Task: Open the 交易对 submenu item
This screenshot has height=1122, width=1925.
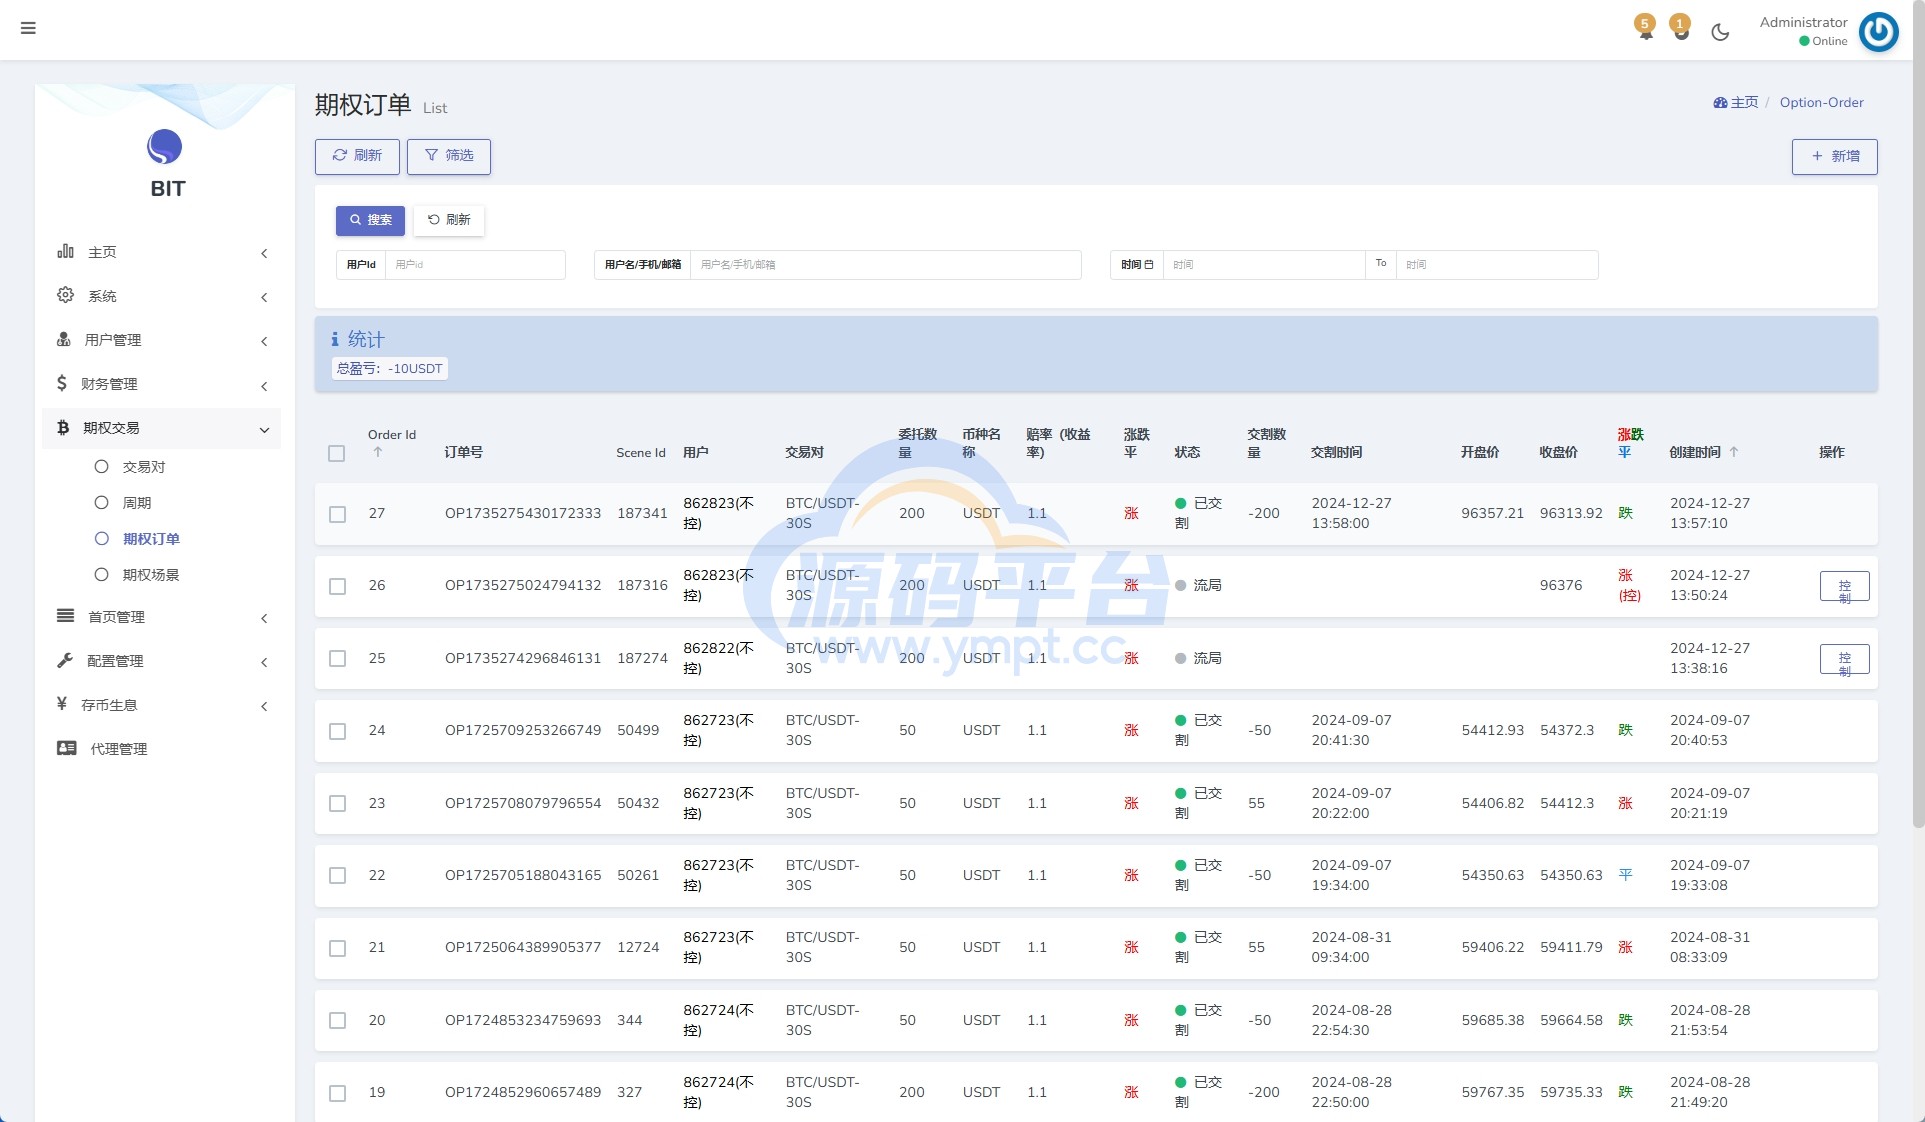Action: pos(144,467)
